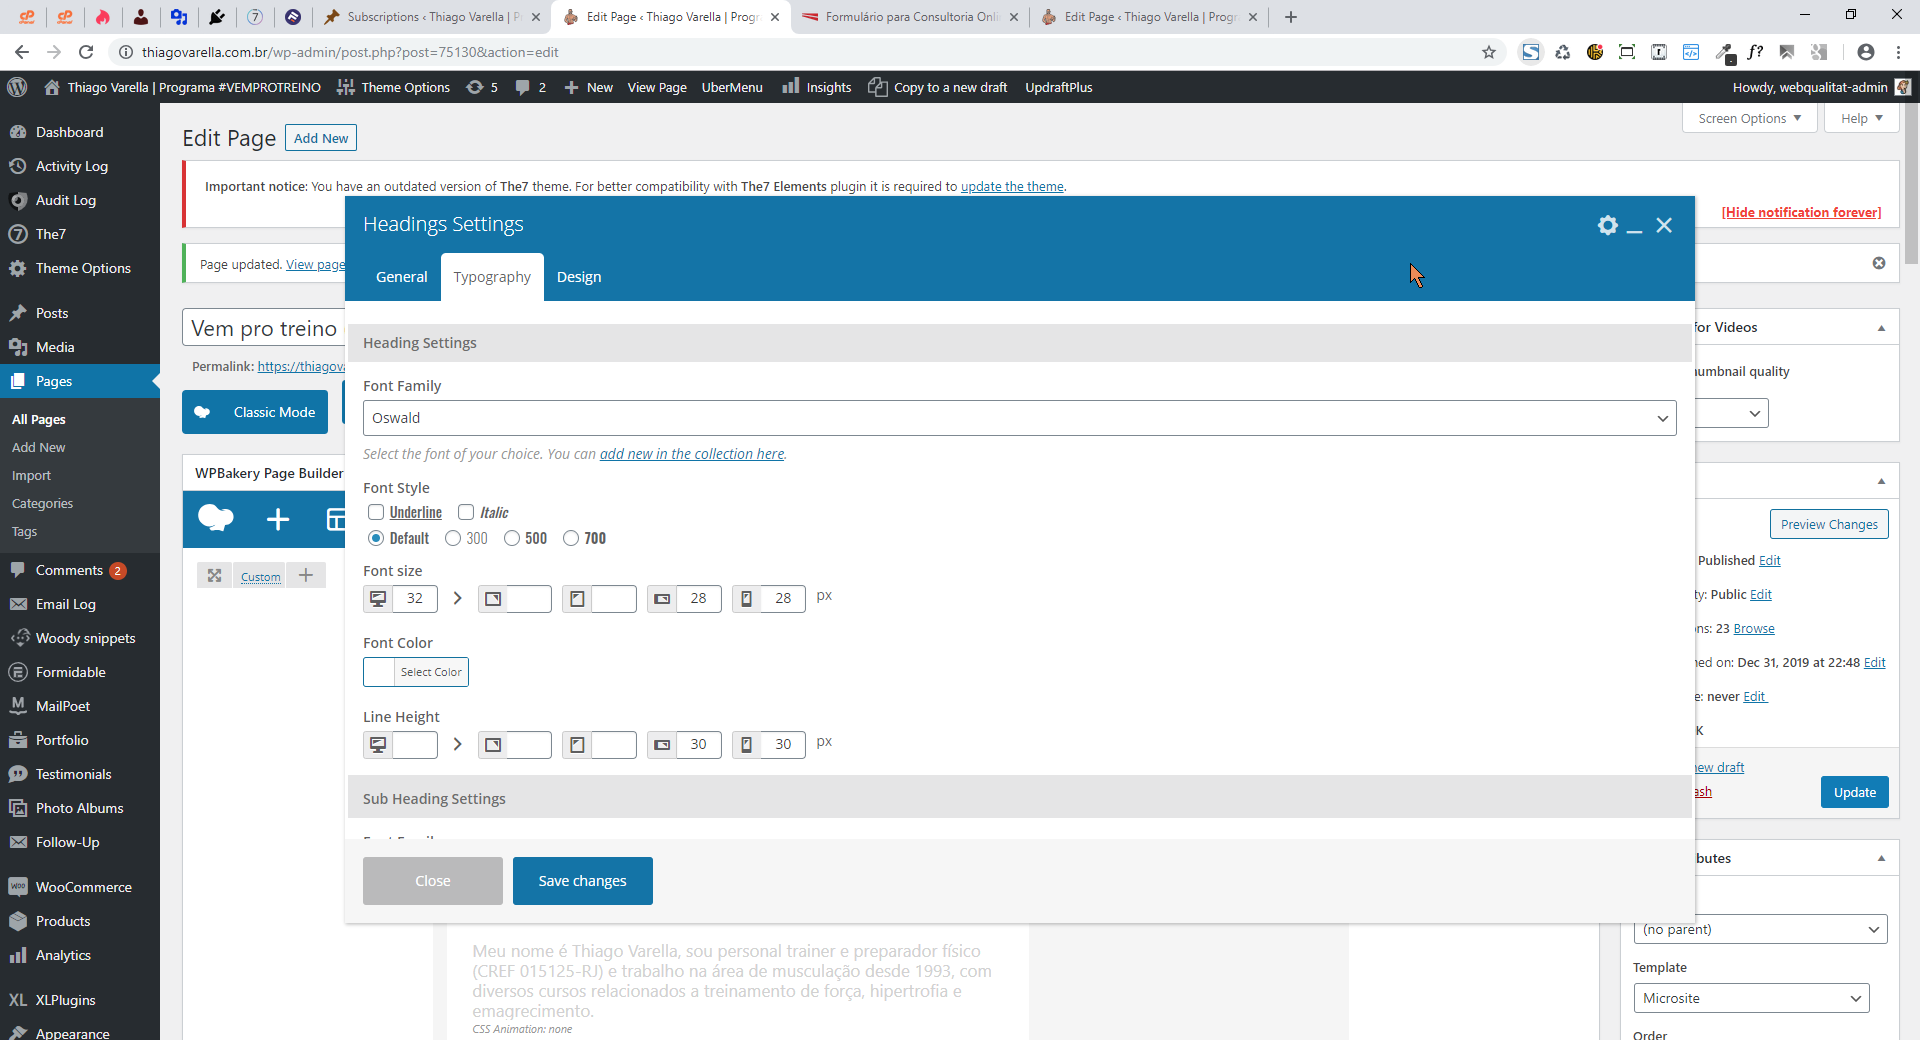The image size is (1920, 1040).
Task: Open the Help dropdown
Action: (x=1862, y=118)
